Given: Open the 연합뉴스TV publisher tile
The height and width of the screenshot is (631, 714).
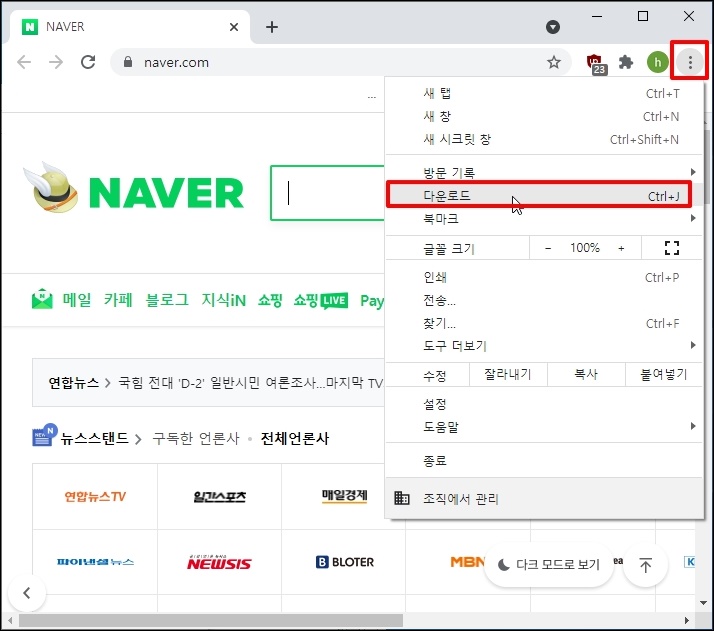Looking at the screenshot, I should 95,496.
